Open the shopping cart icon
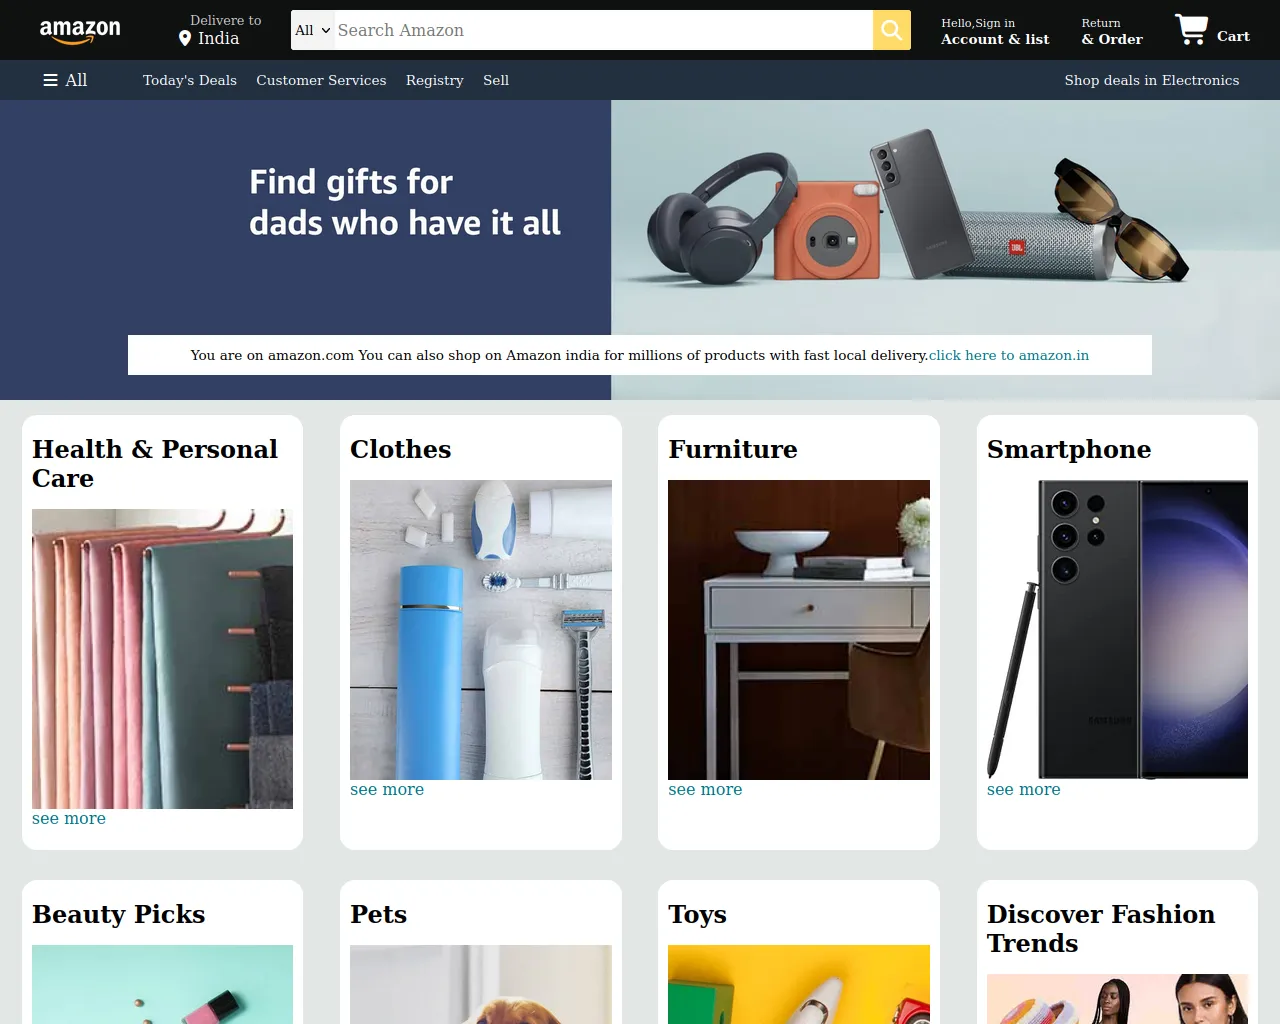 coord(1191,30)
